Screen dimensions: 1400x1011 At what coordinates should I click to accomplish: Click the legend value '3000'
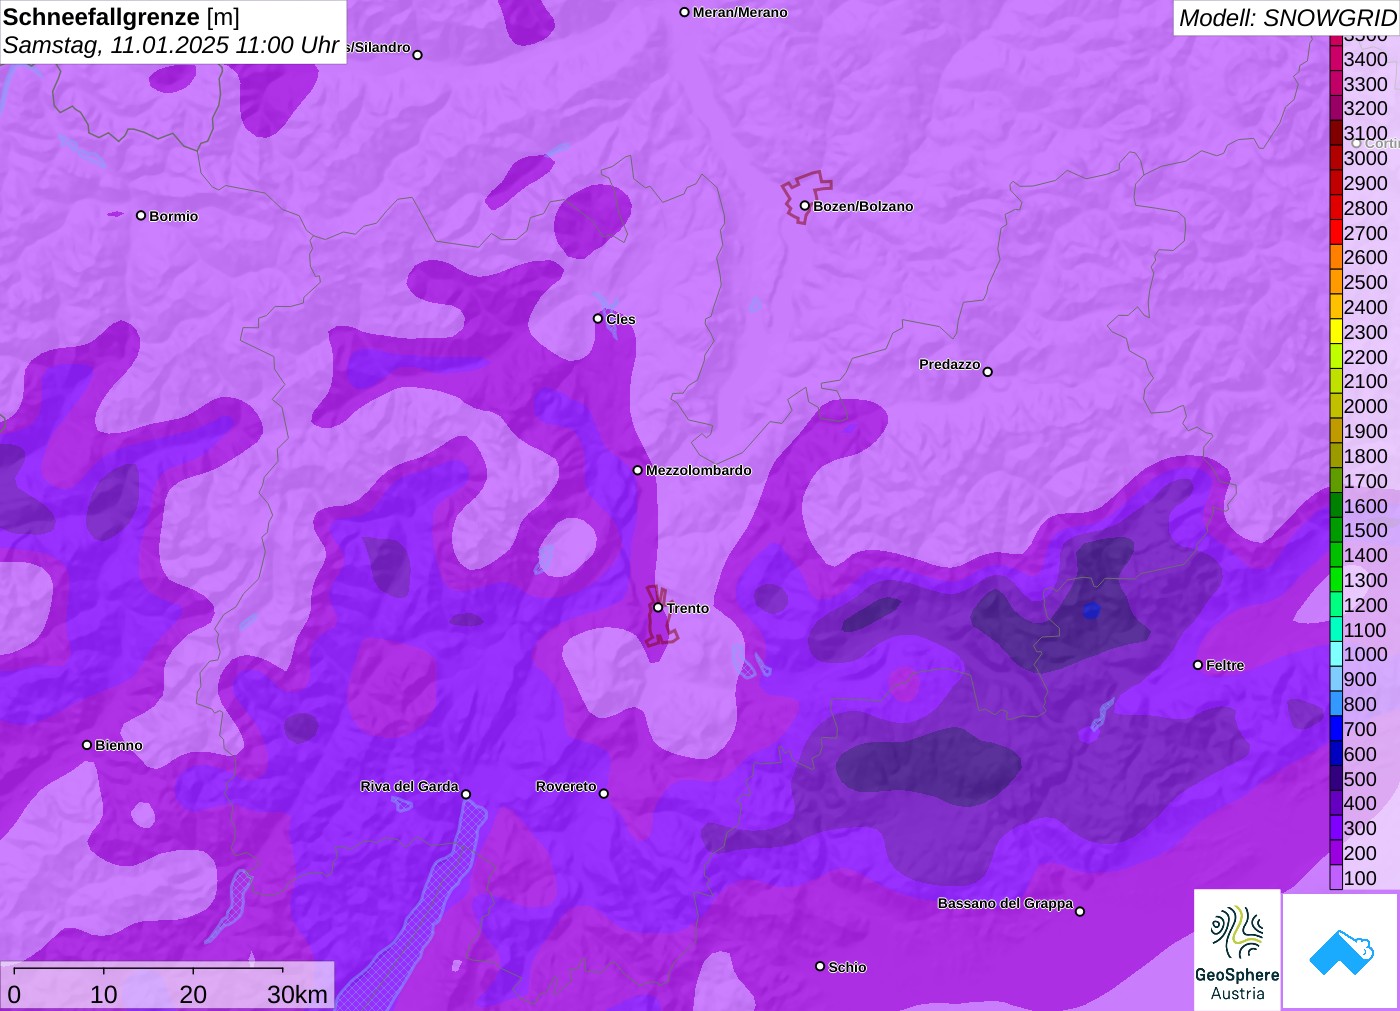tap(1366, 158)
